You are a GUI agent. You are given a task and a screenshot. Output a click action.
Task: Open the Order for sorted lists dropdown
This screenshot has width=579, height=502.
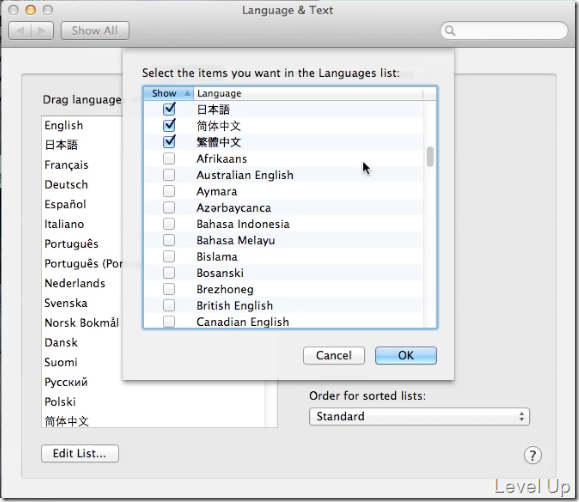[419, 416]
